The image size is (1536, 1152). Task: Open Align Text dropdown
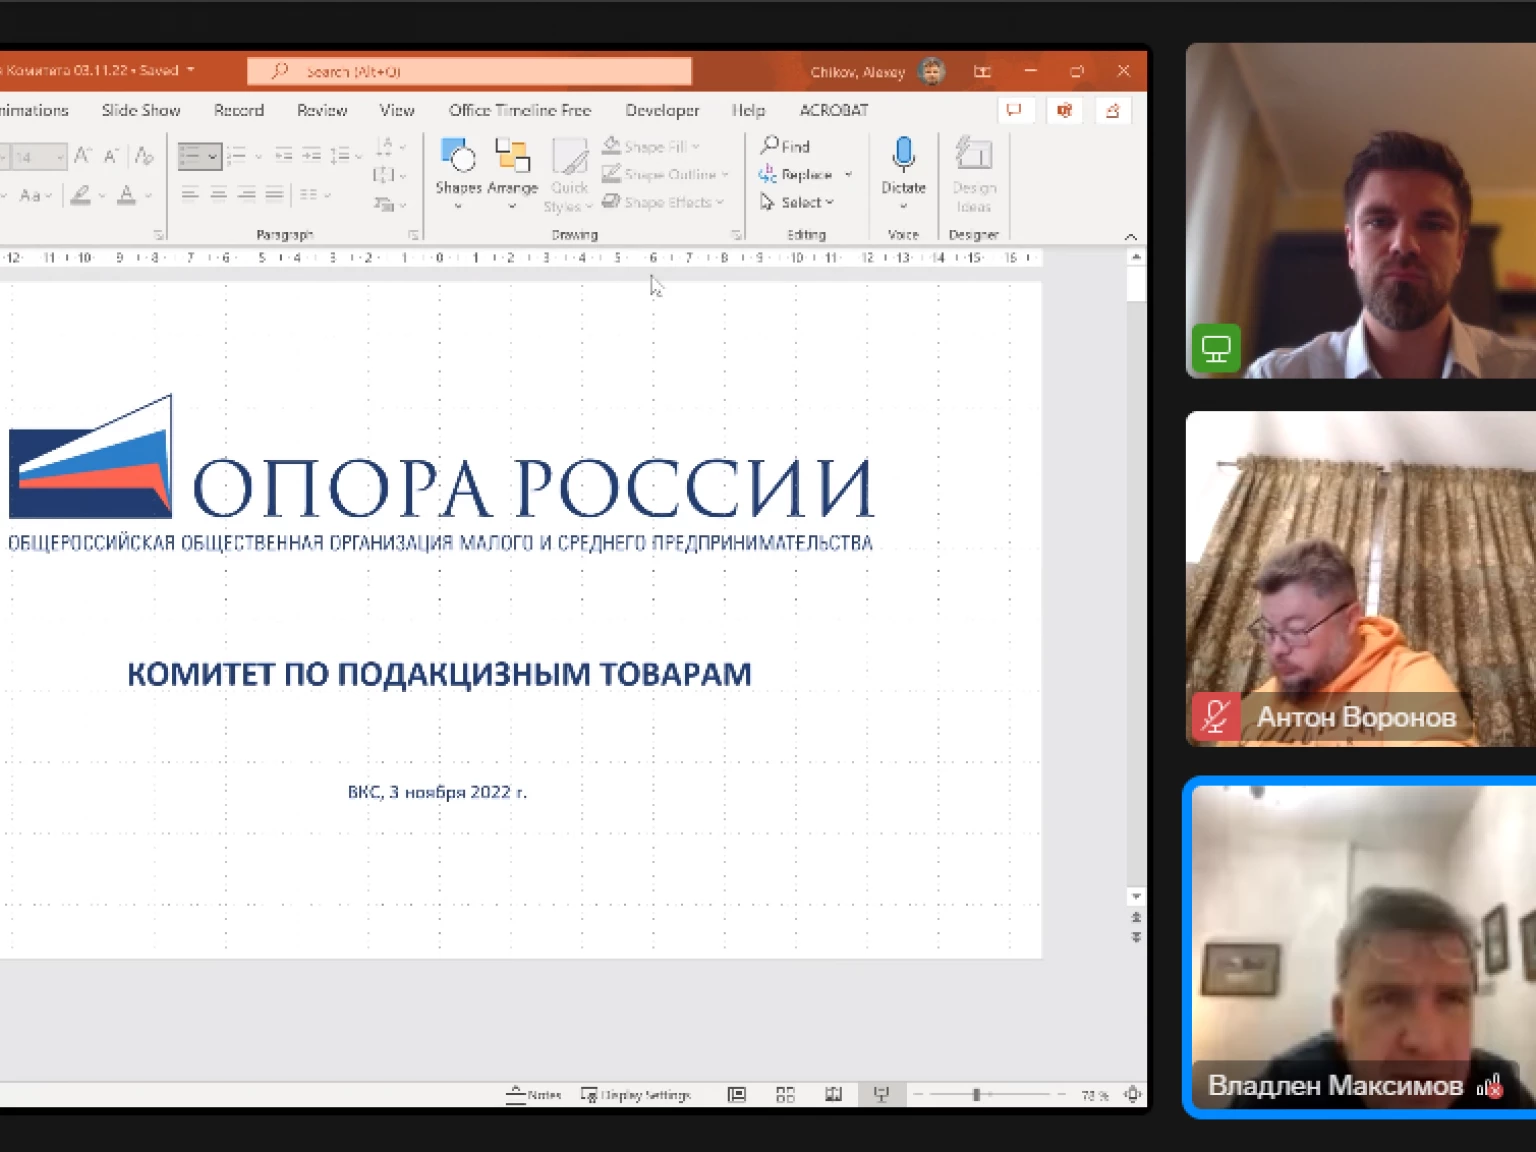390,175
